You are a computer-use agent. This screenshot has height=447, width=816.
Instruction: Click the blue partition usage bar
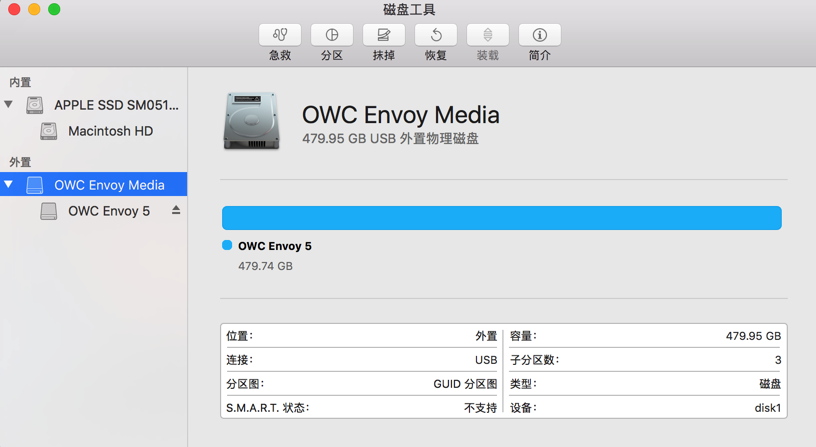point(502,218)
